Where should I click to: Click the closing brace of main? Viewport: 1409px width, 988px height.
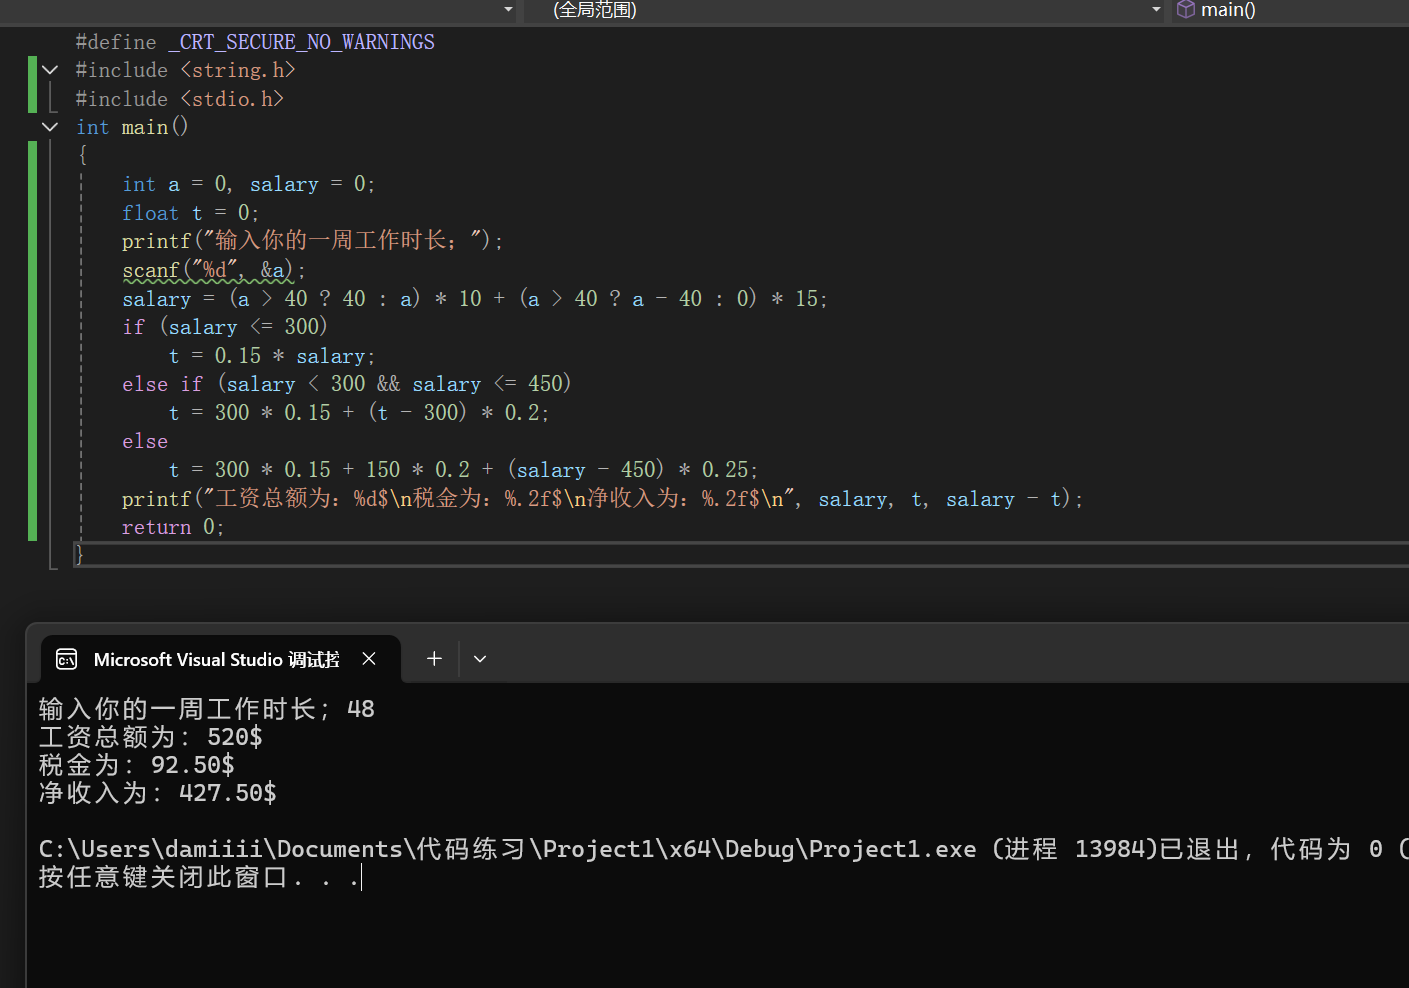(x=80, y=555)
